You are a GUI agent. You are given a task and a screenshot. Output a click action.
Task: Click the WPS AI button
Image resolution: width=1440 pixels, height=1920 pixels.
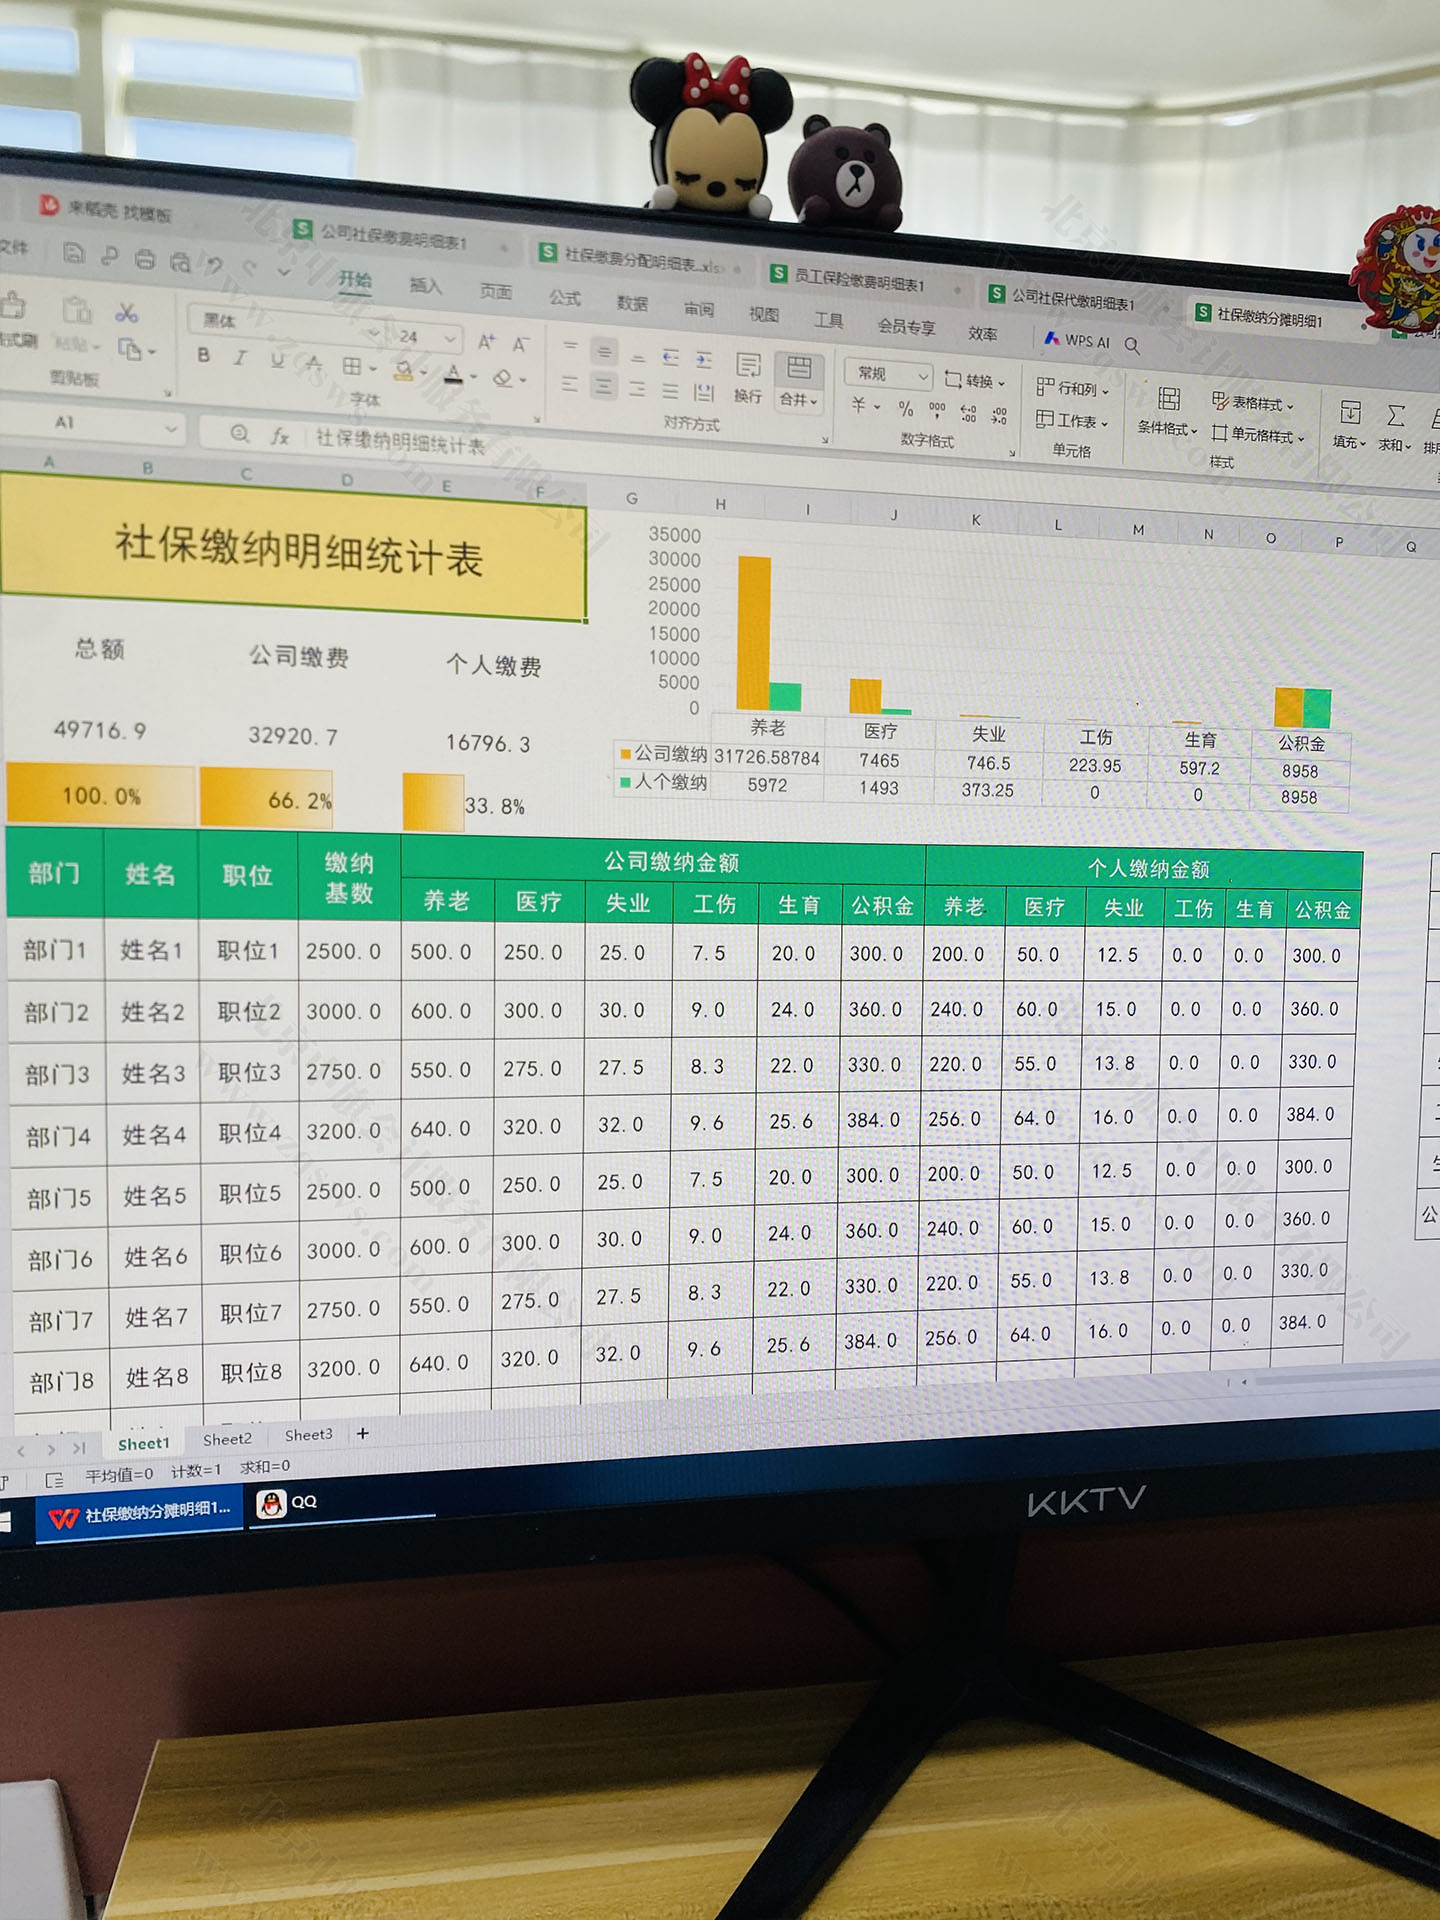pos(1078,341)
